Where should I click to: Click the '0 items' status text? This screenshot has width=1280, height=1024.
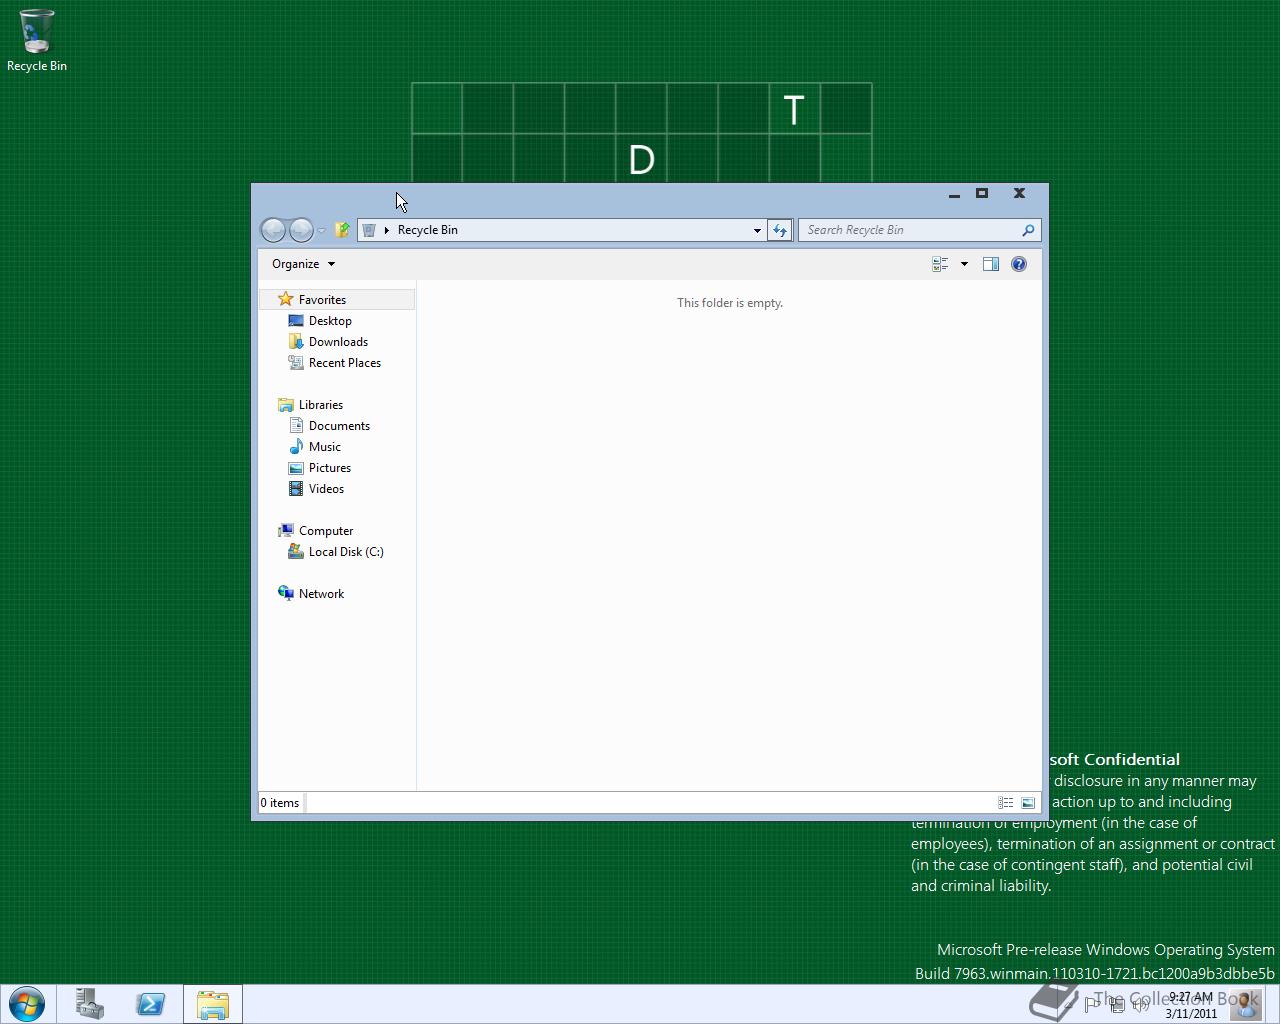280,803
